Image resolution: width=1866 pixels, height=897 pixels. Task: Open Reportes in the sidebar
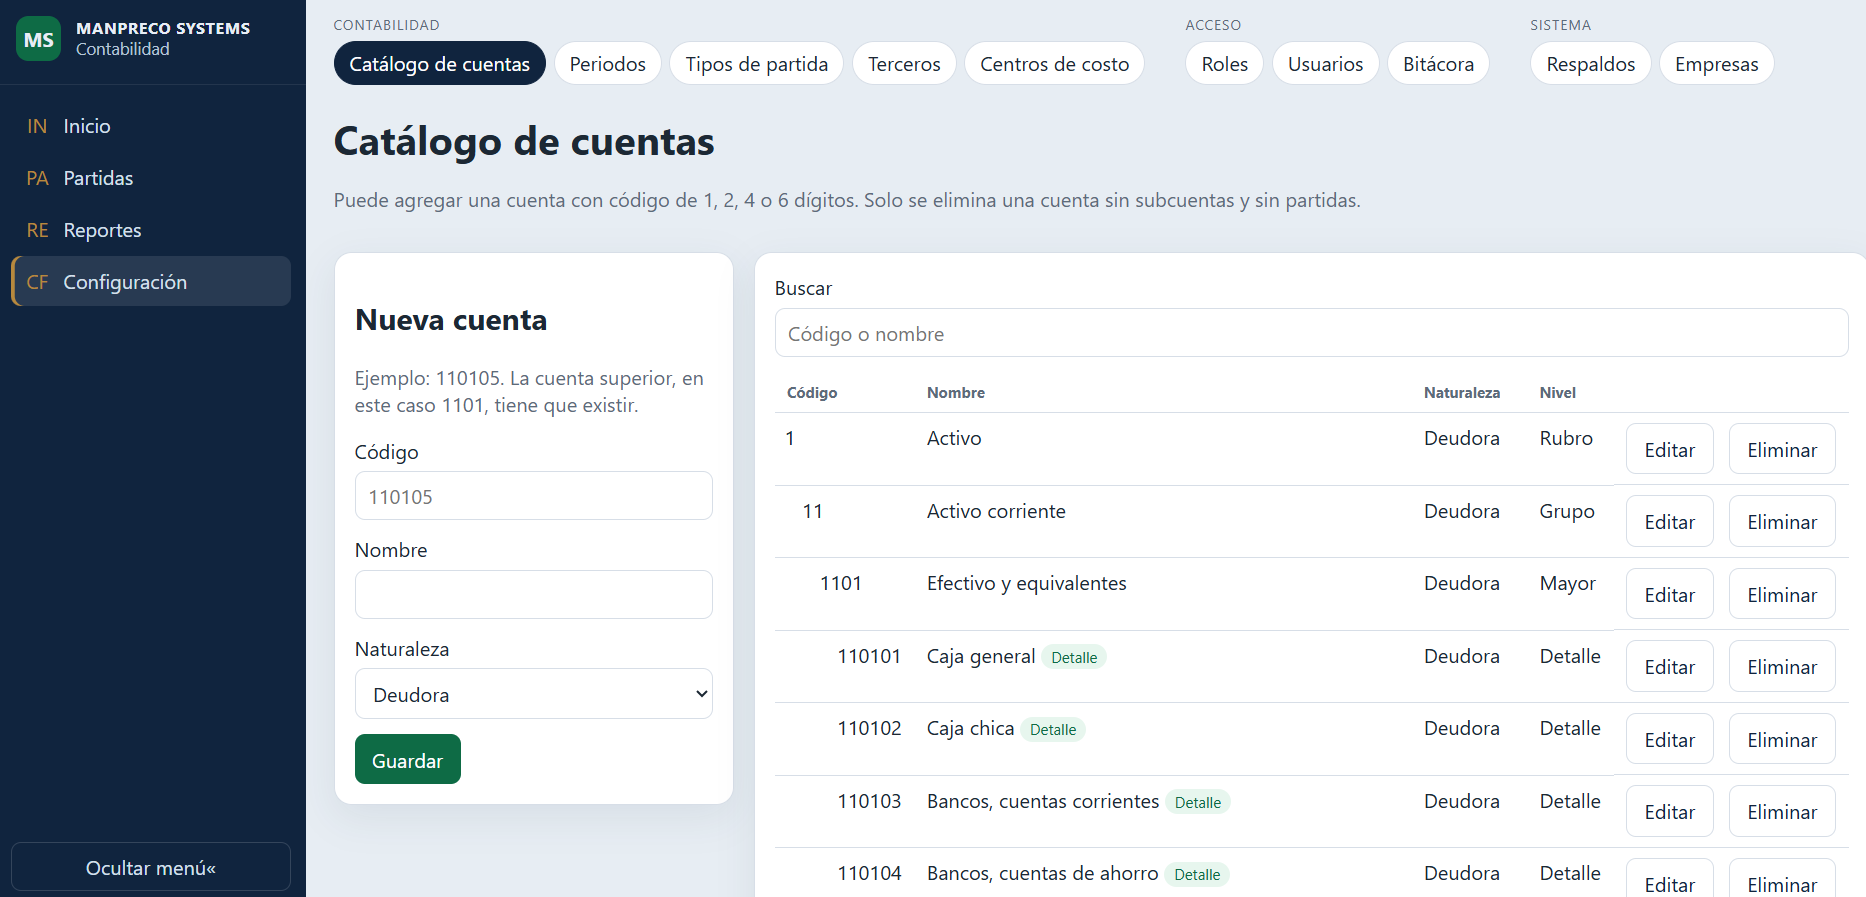click(x=151, y=230)
